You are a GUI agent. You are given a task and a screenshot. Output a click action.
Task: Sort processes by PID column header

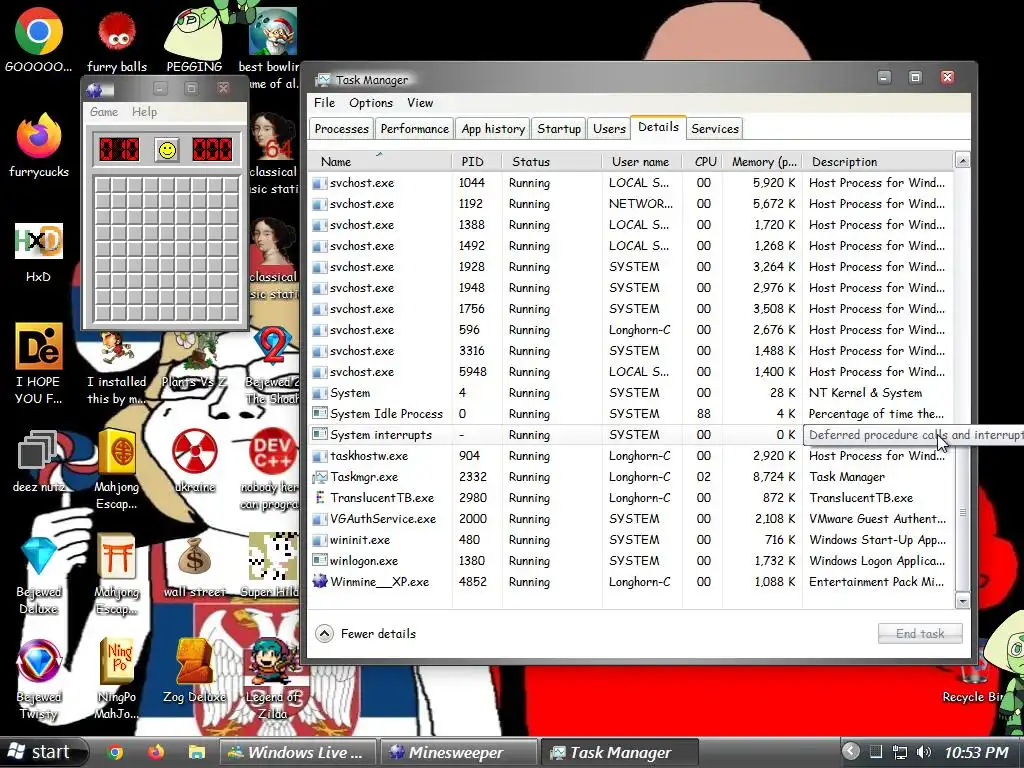pos(477,161)
